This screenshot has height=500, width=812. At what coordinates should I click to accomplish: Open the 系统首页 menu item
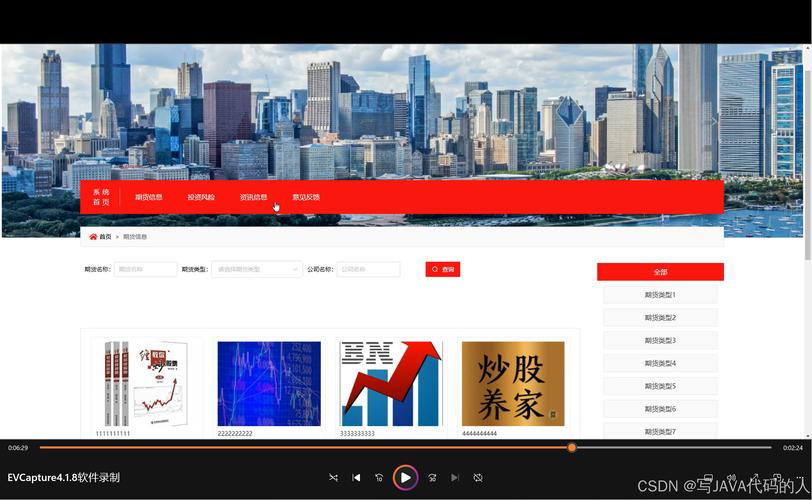coord(101,197)
